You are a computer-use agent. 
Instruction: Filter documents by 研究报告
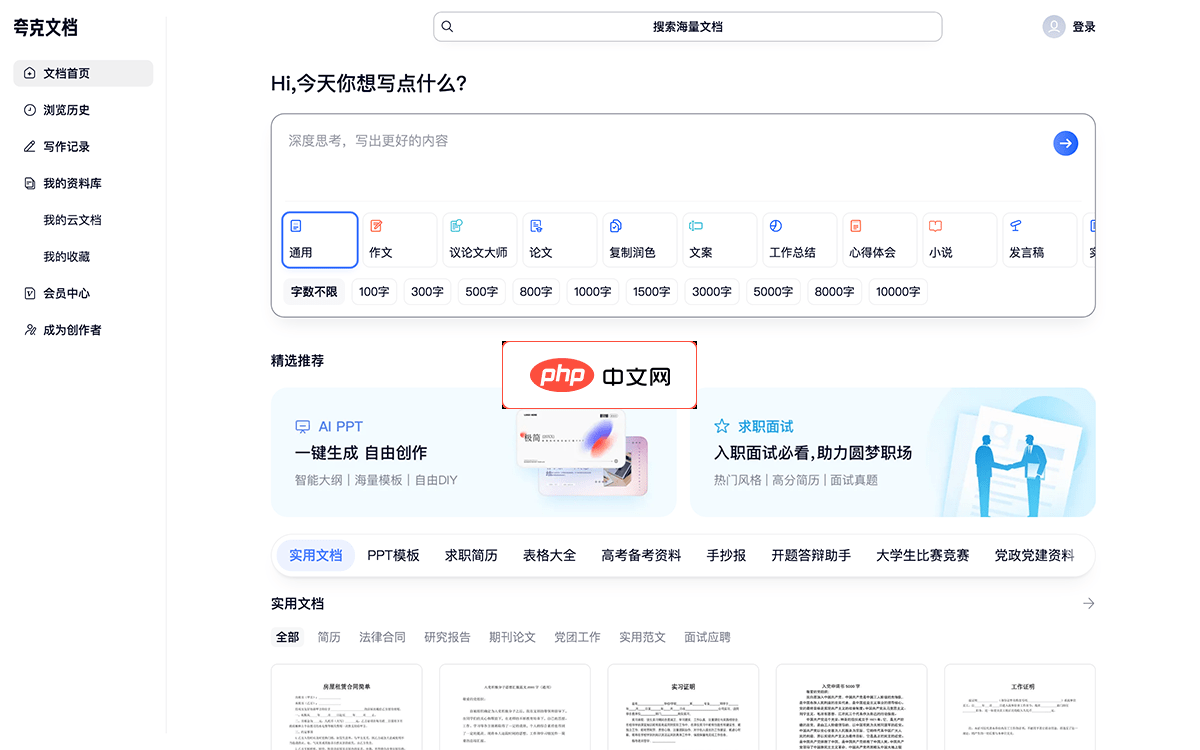[x=447, y=637]
